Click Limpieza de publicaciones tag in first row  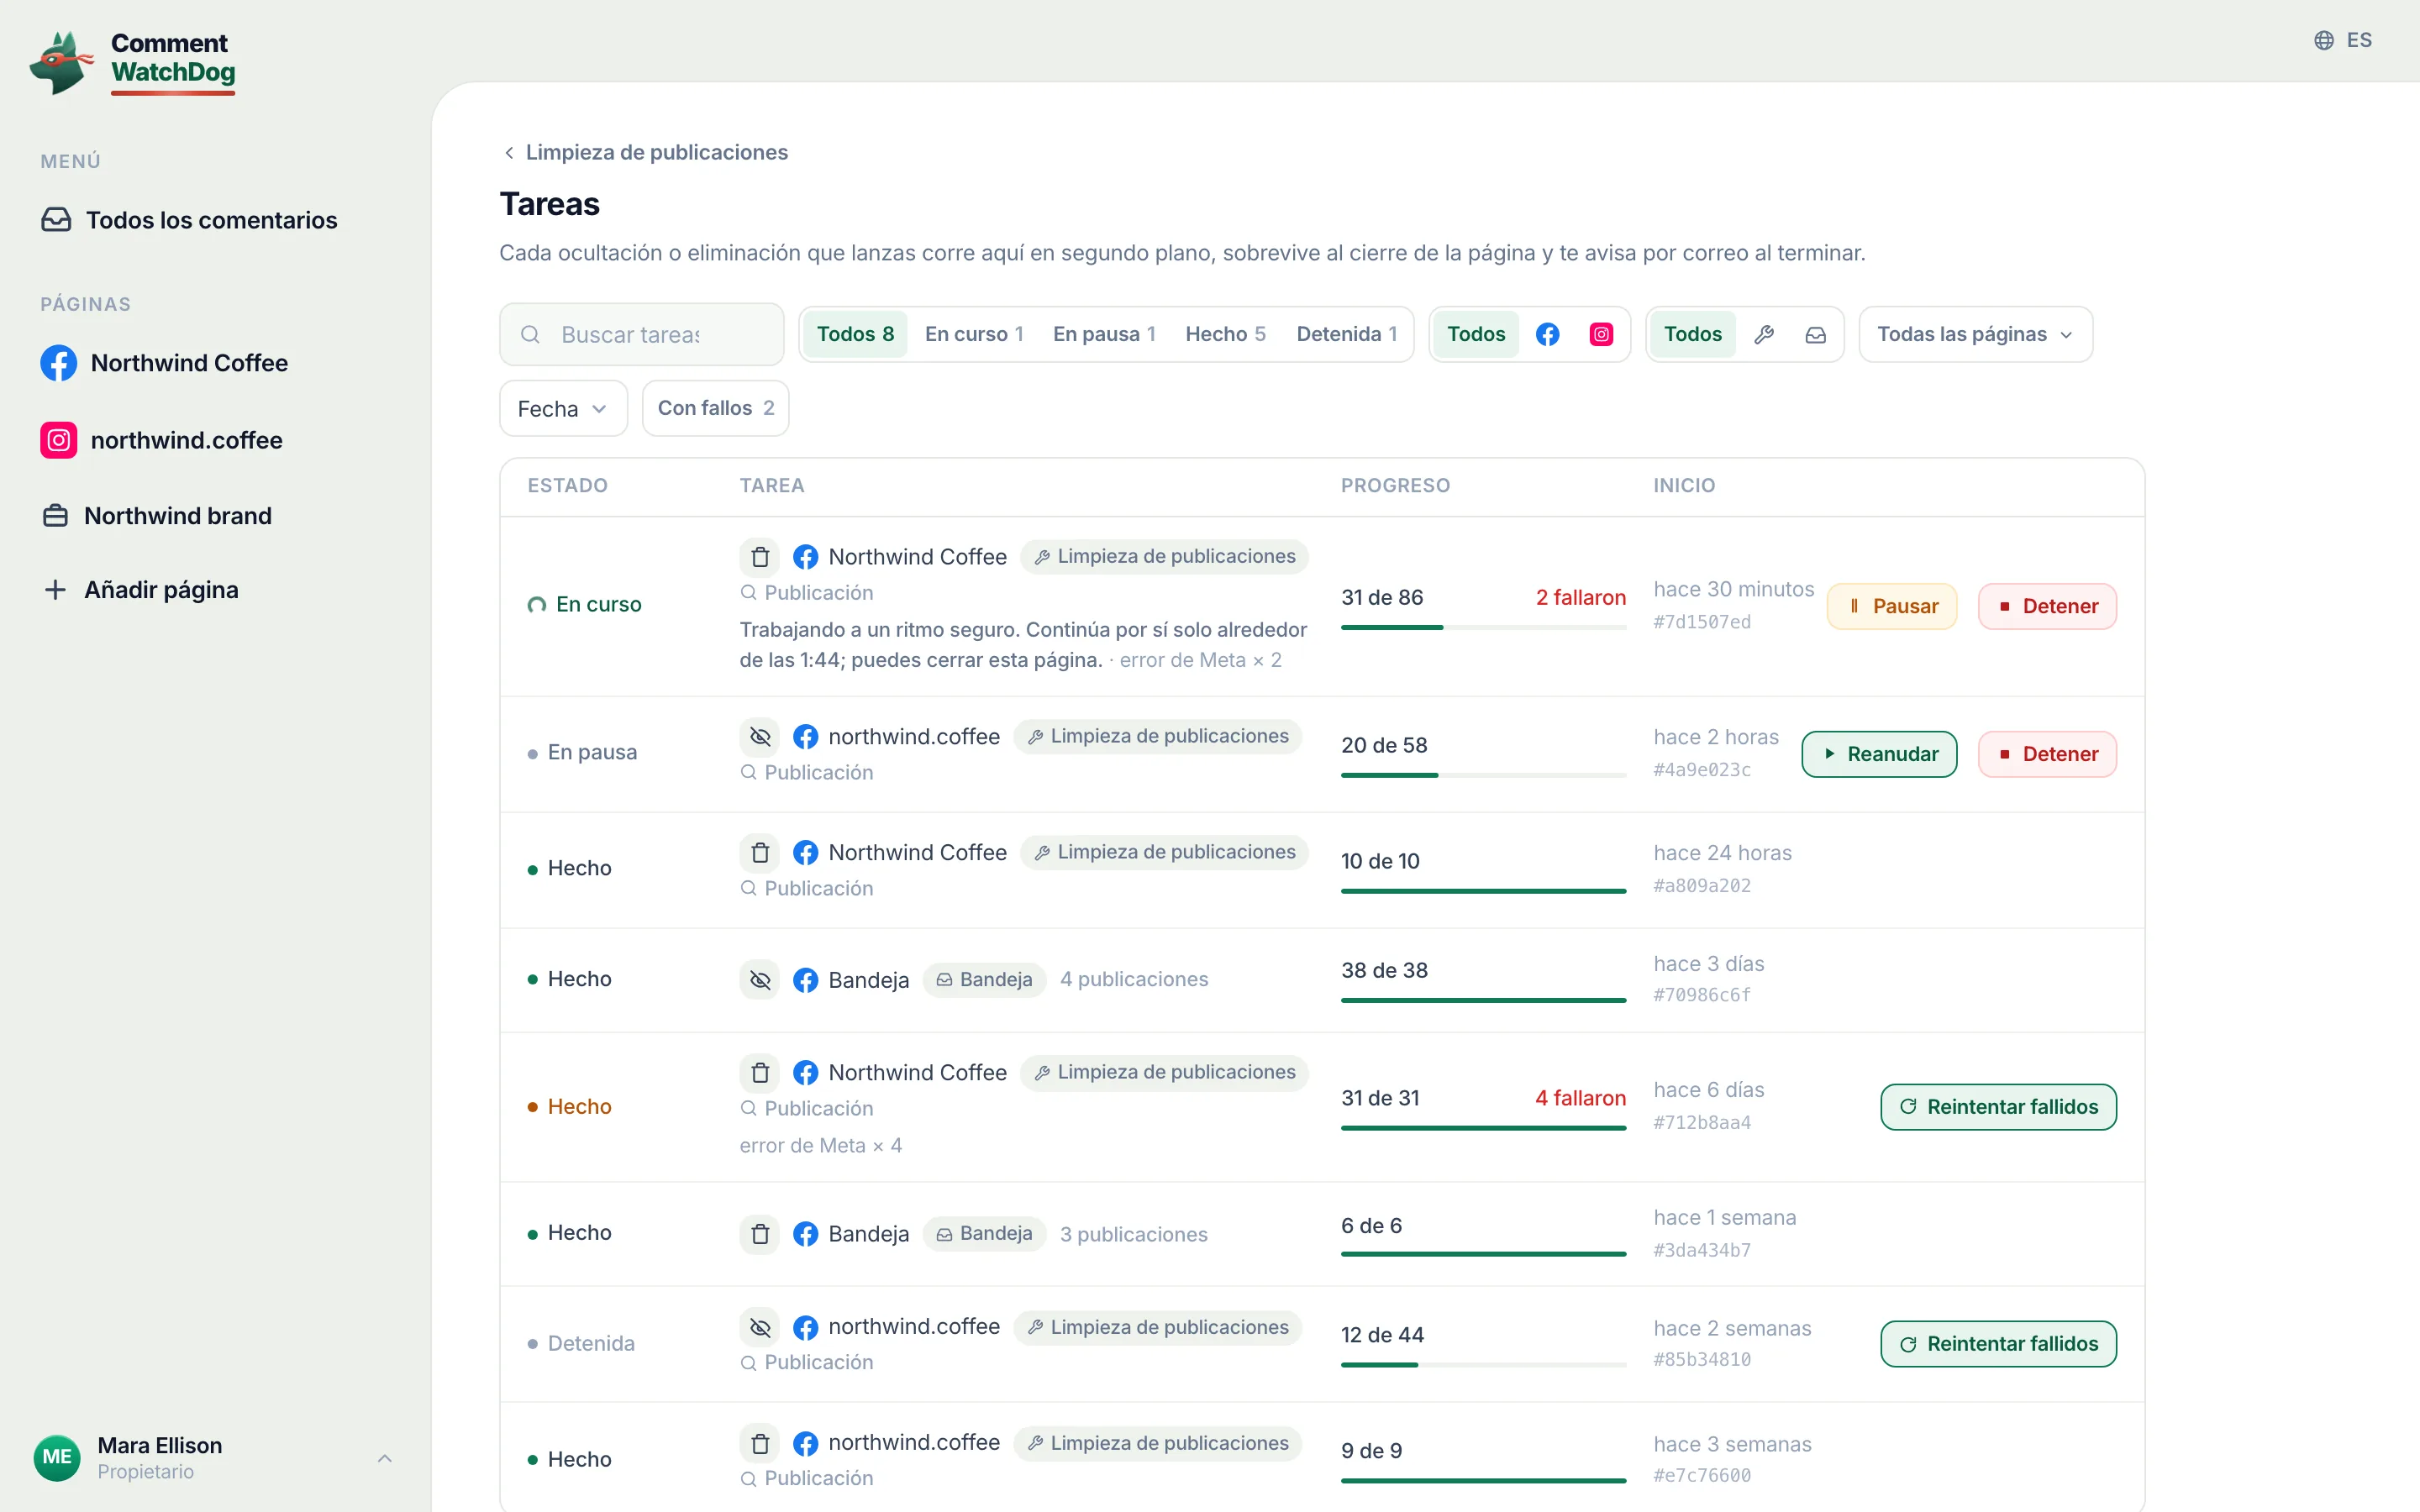[x=1164, y=557]
